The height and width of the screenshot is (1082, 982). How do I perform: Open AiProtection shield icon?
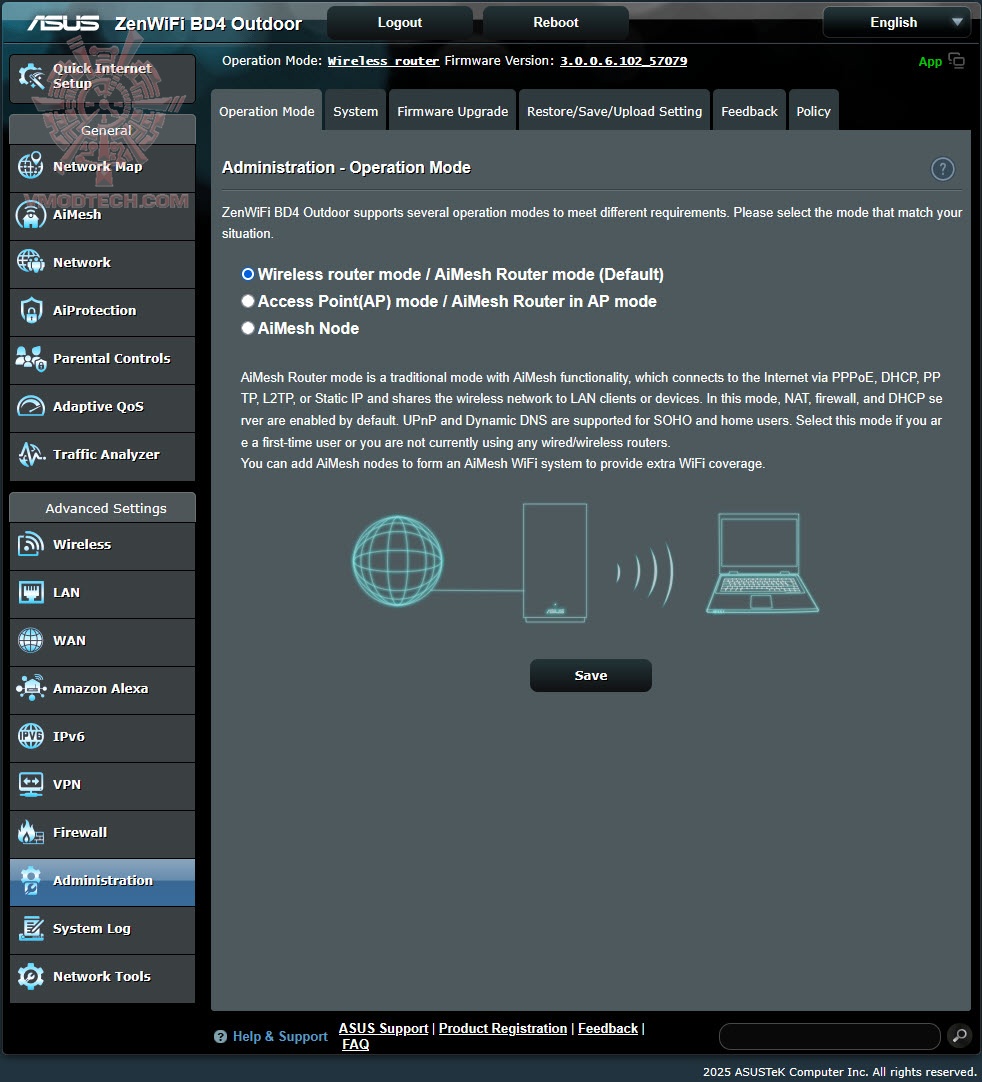tap(30, 311)
